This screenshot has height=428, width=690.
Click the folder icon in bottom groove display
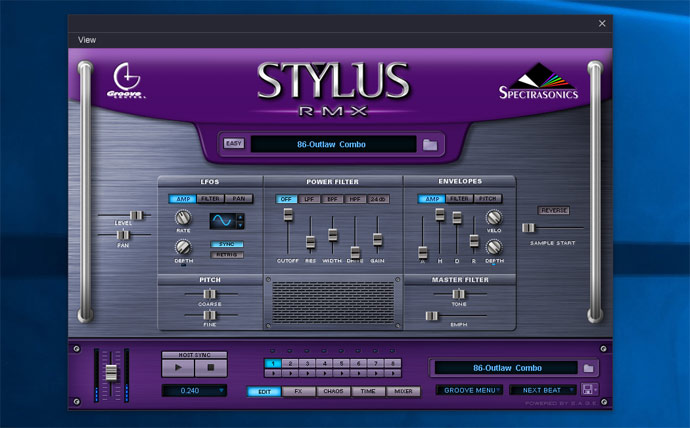click(589, 368)
